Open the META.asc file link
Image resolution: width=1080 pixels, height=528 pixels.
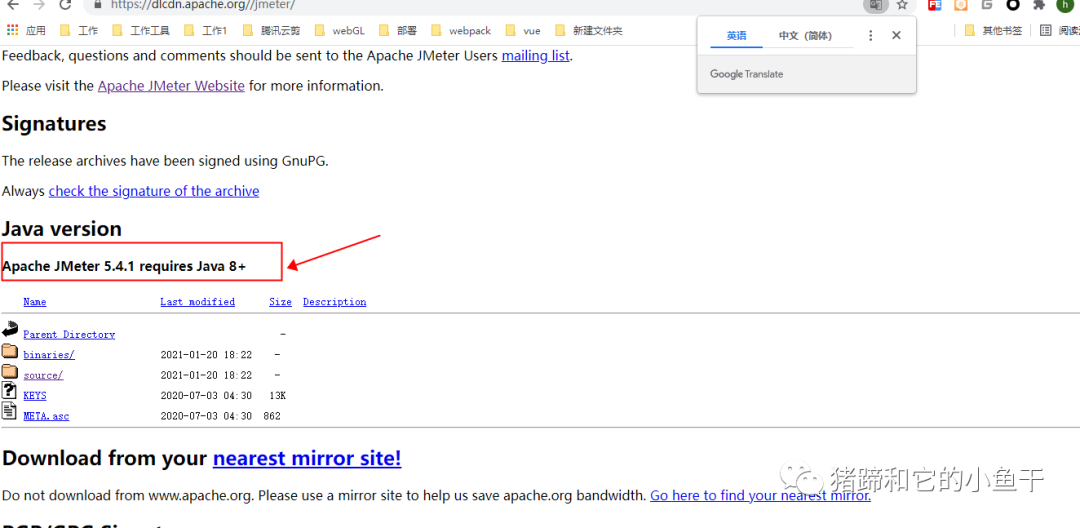(x=46, y=416)
